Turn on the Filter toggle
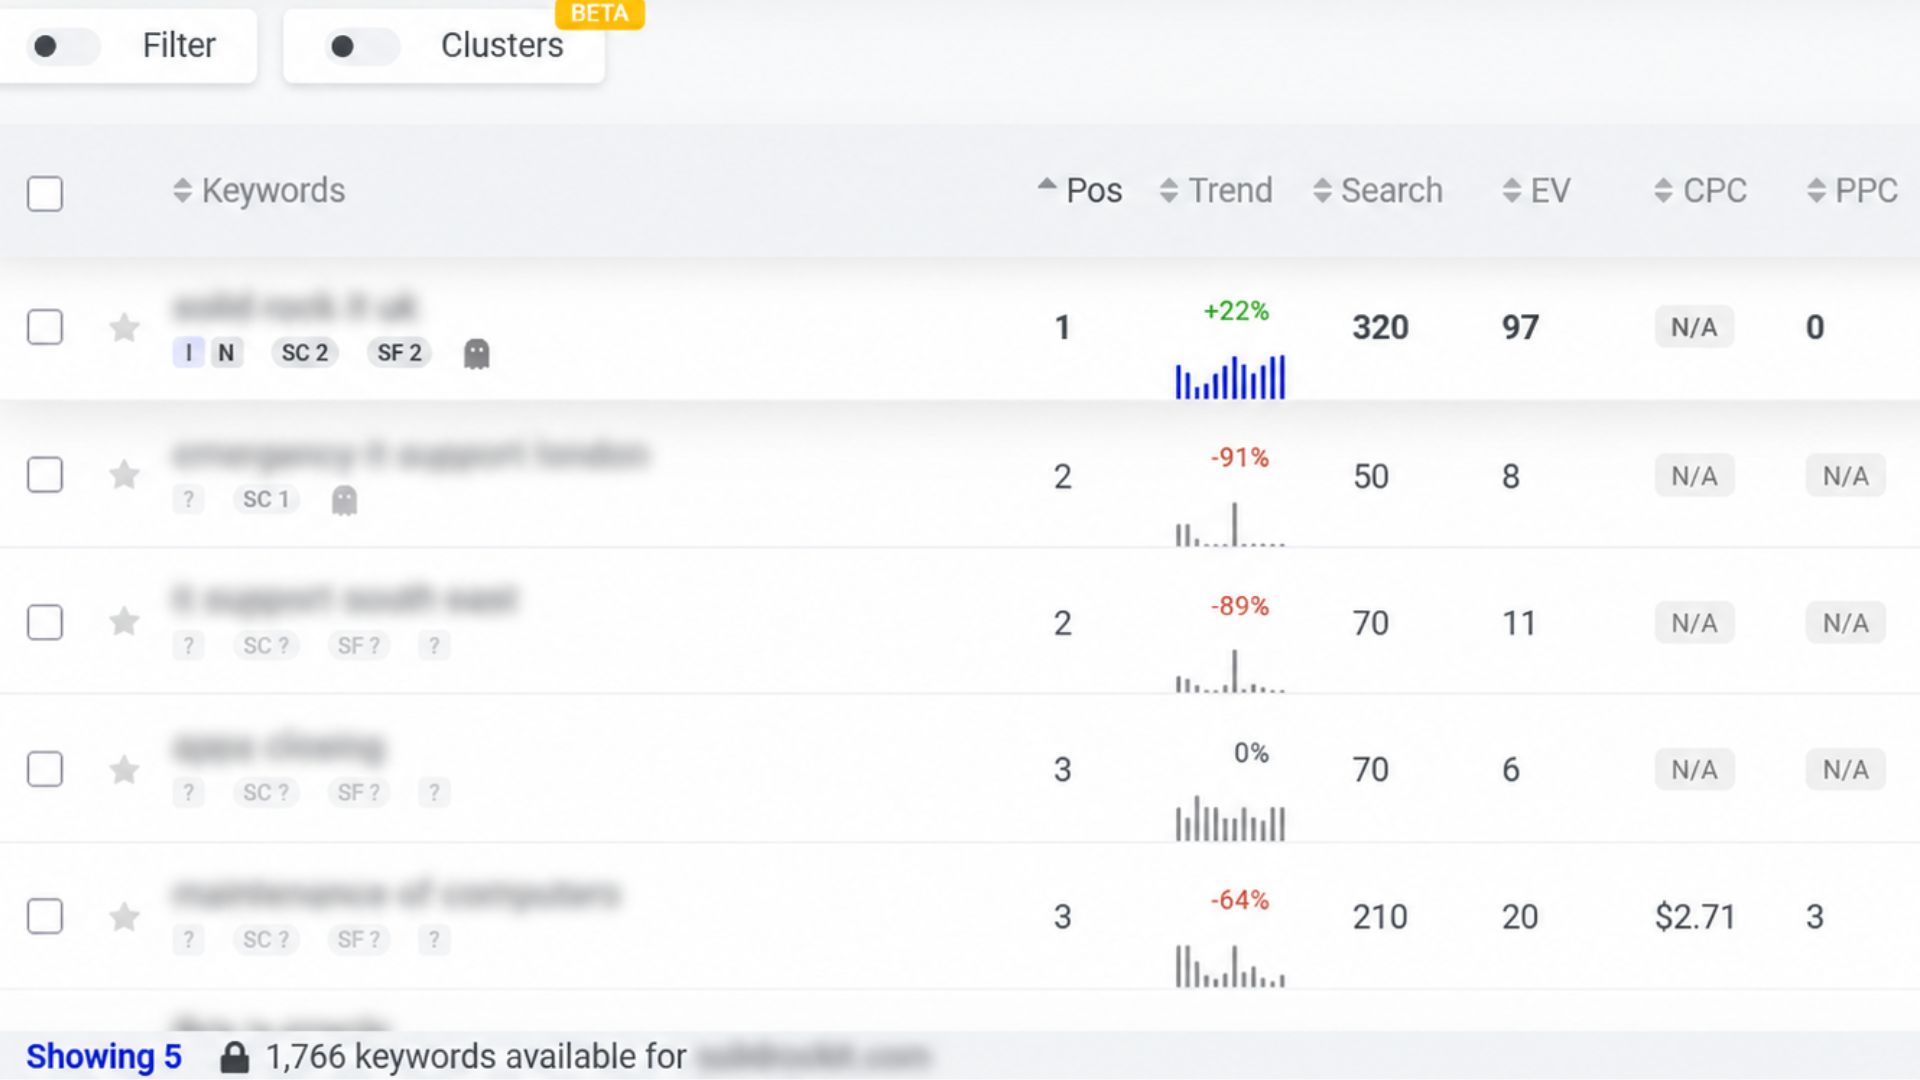Viewport: 1920px width, 1080px height. [62, 46]
